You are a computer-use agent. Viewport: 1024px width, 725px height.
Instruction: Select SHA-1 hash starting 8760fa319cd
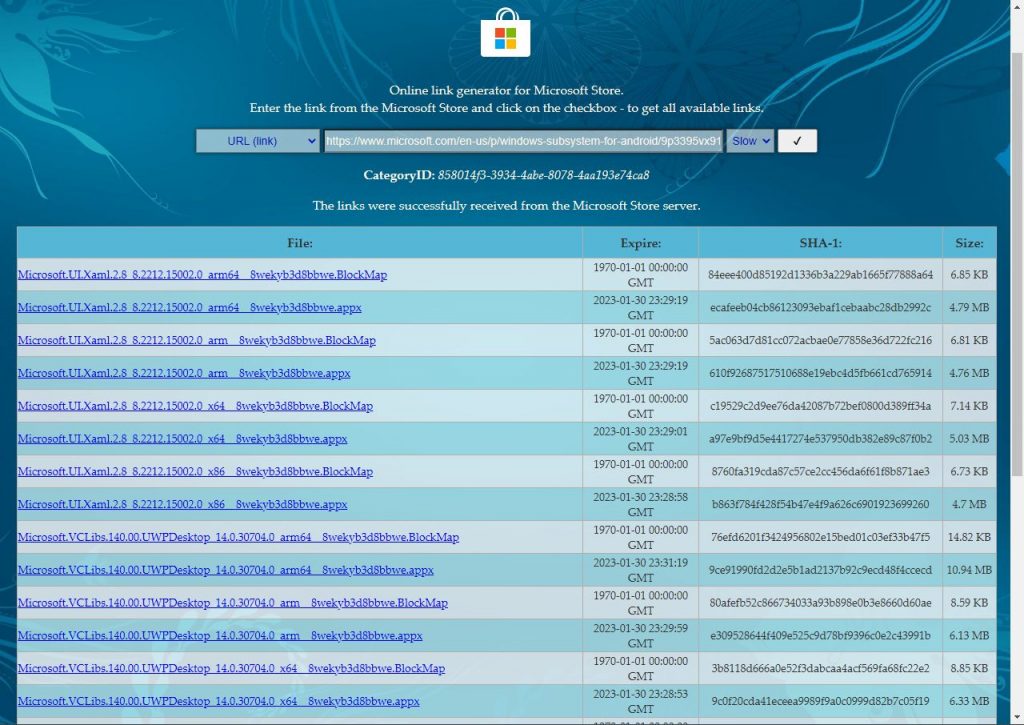pos(821,472)
